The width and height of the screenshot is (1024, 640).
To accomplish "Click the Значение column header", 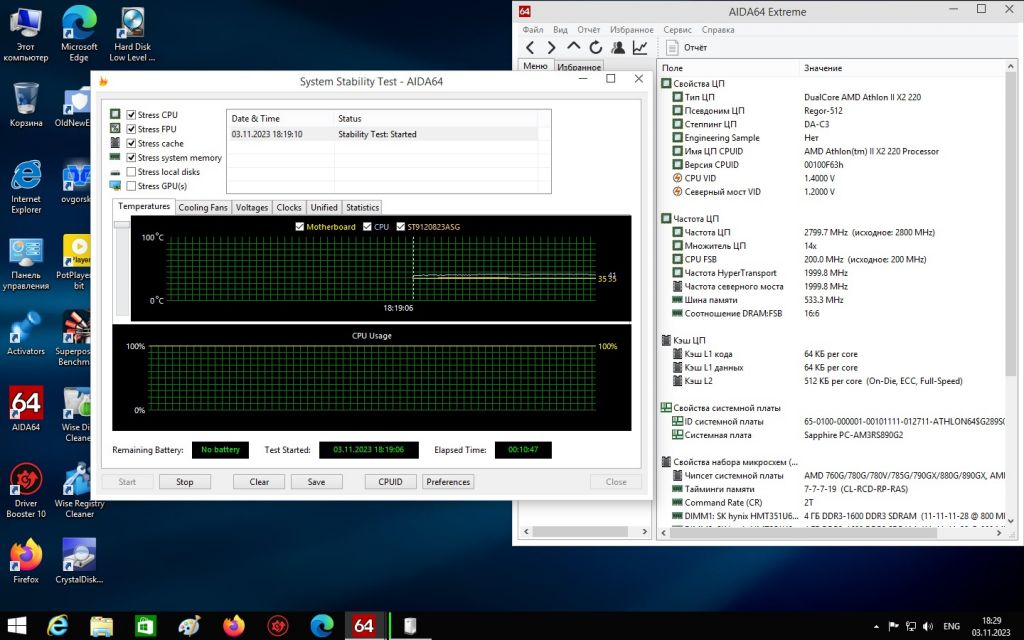I will [903, 68].
